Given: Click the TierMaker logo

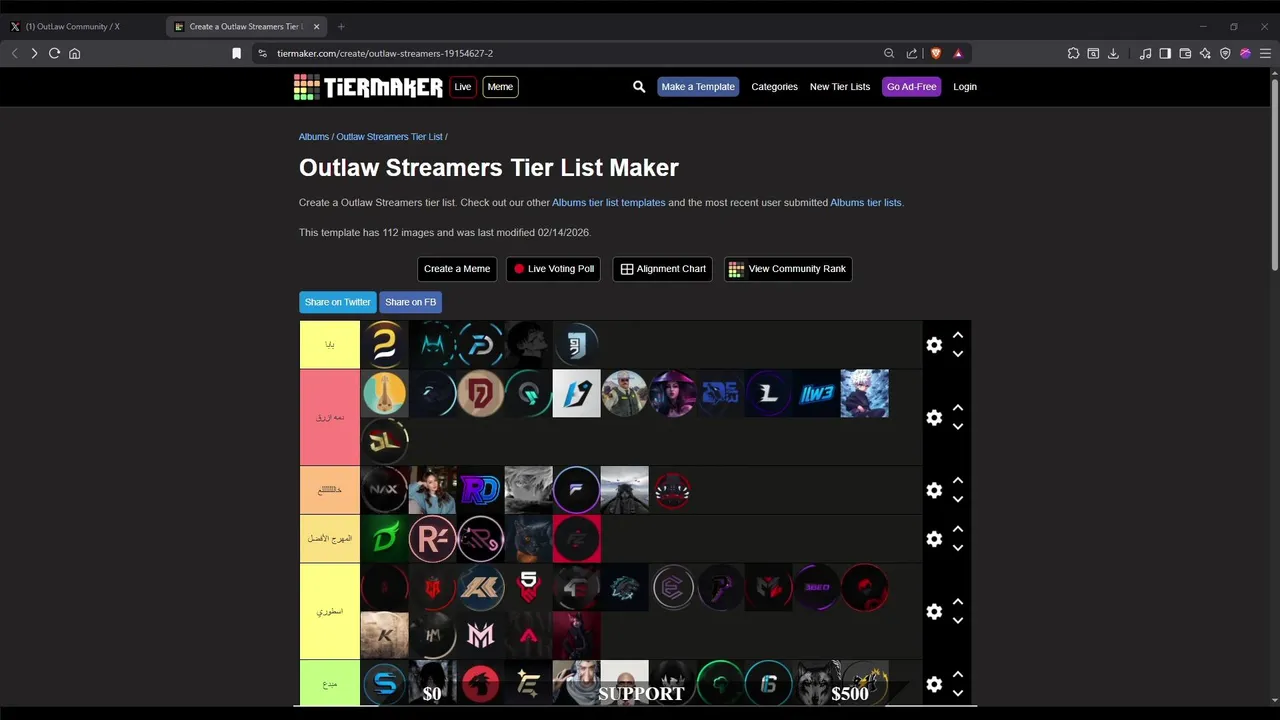Looking at the screenshot, I should tap(368, 87).
